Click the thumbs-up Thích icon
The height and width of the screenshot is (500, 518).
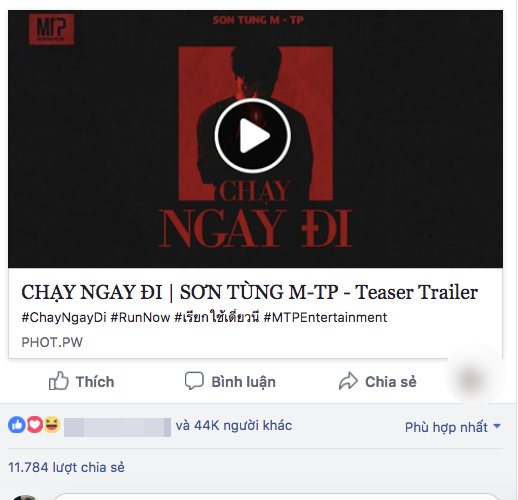(x=59, y=381)
